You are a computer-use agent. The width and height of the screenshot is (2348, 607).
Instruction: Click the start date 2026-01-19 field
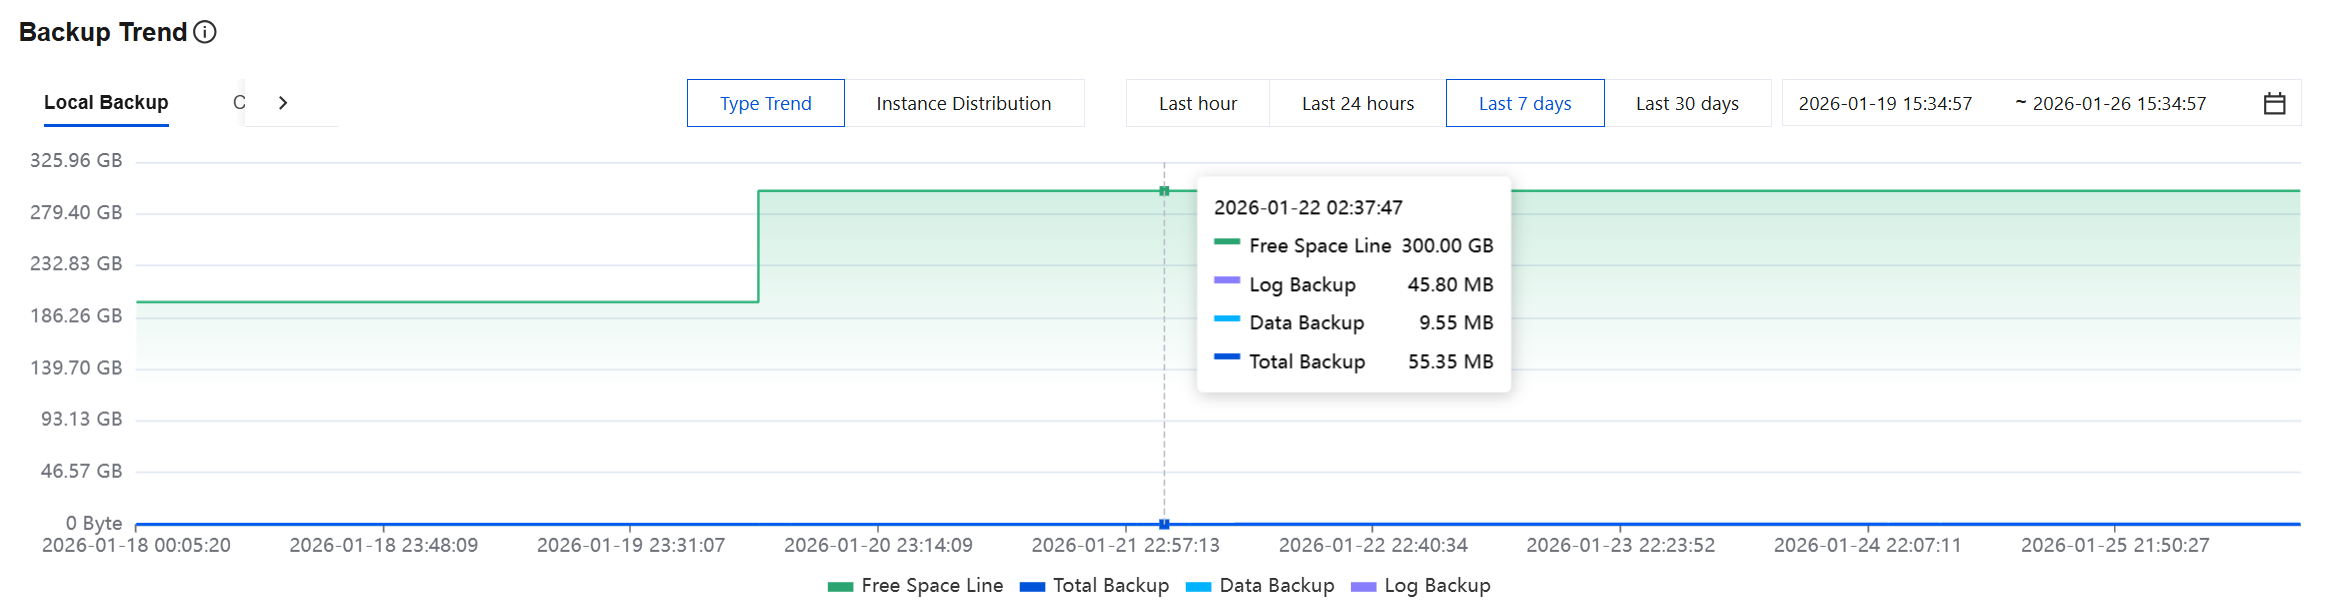1884,103
